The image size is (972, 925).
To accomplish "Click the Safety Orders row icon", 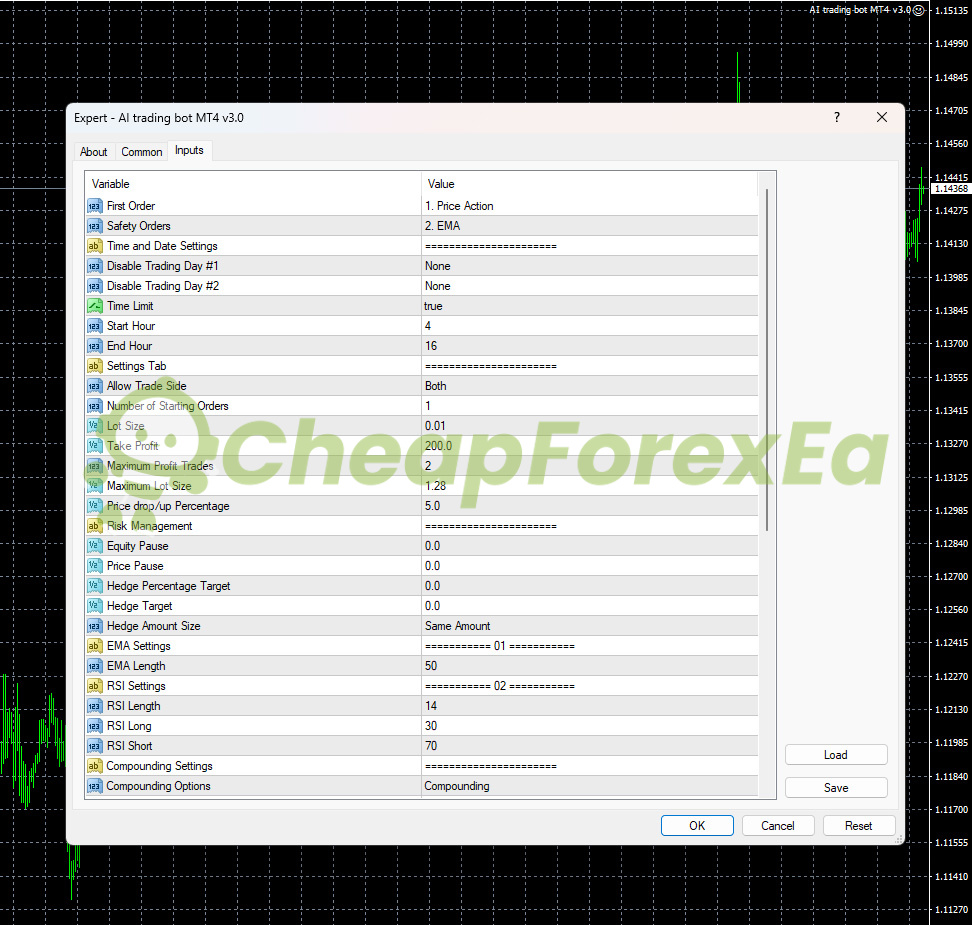I will pos(94,226).
